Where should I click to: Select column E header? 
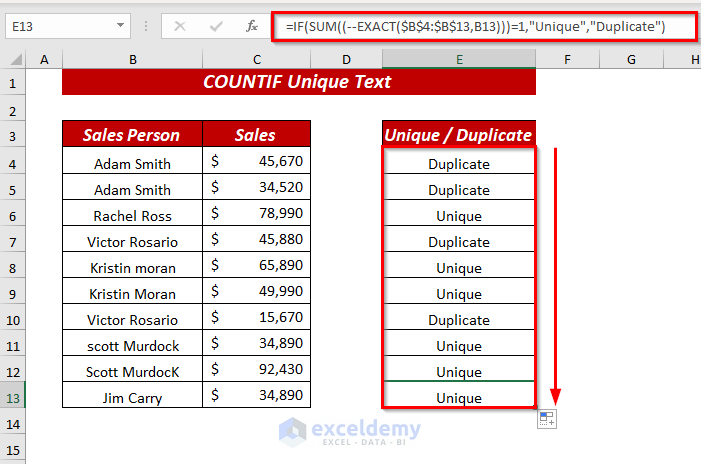click(459, 59)
